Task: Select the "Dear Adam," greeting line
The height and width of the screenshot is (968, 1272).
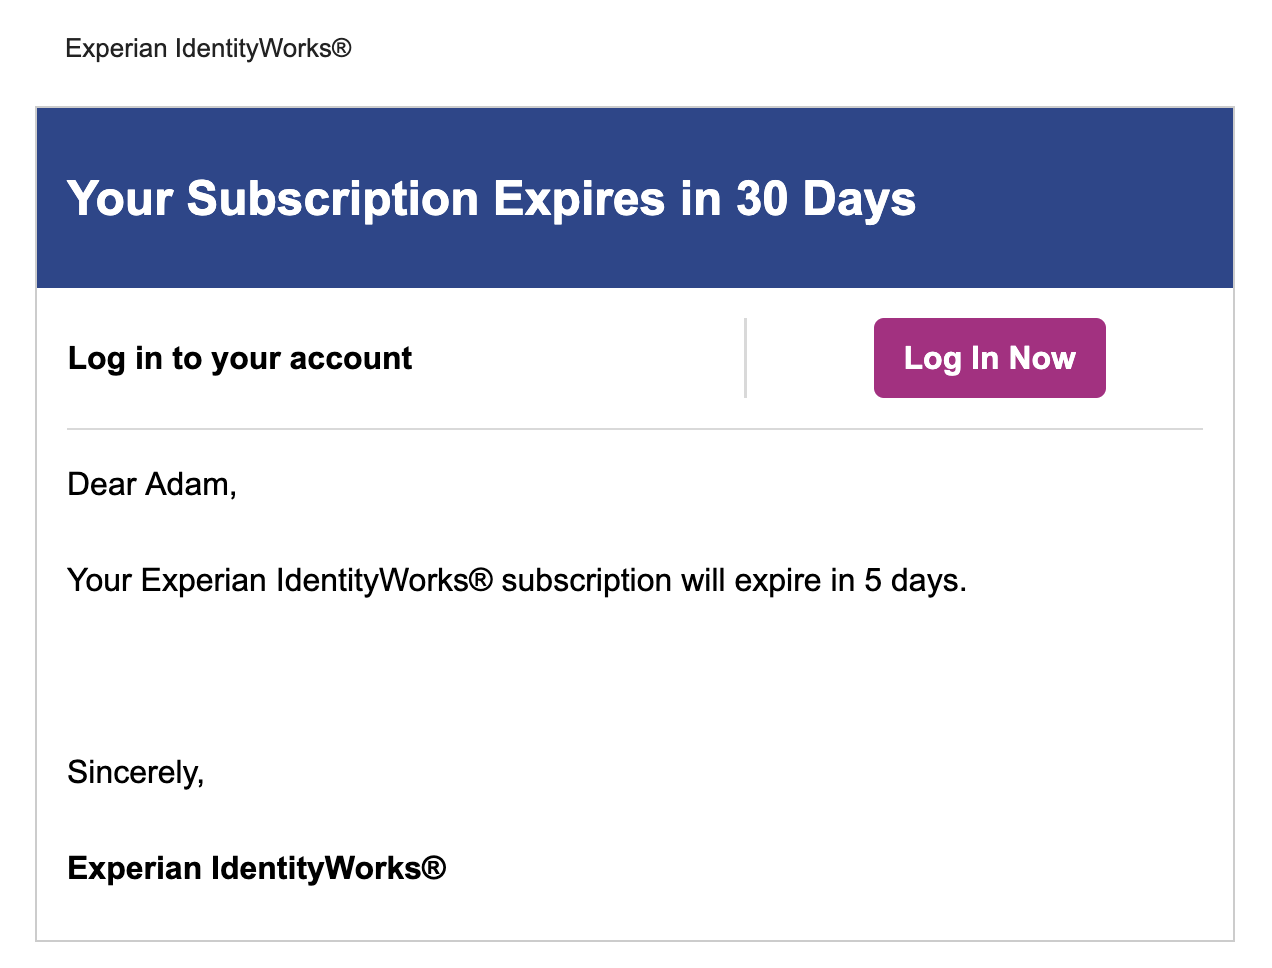Action: [x=151, y=484]
